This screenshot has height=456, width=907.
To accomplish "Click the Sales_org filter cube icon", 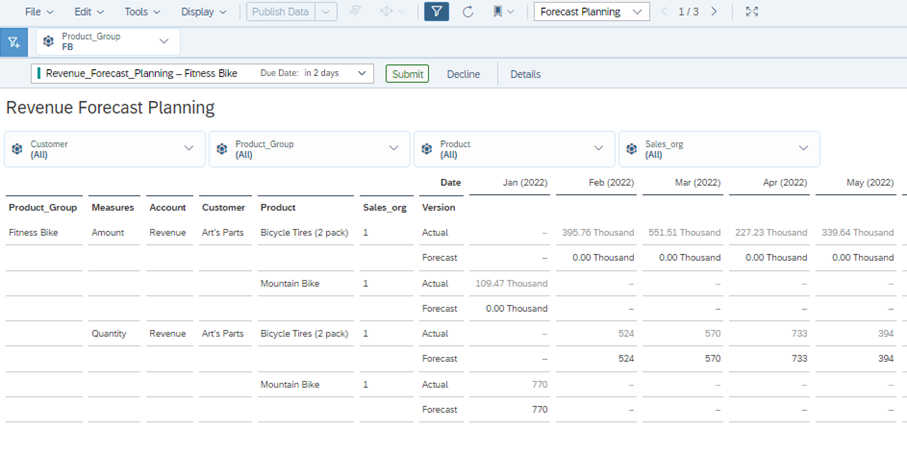I will 631,149.
